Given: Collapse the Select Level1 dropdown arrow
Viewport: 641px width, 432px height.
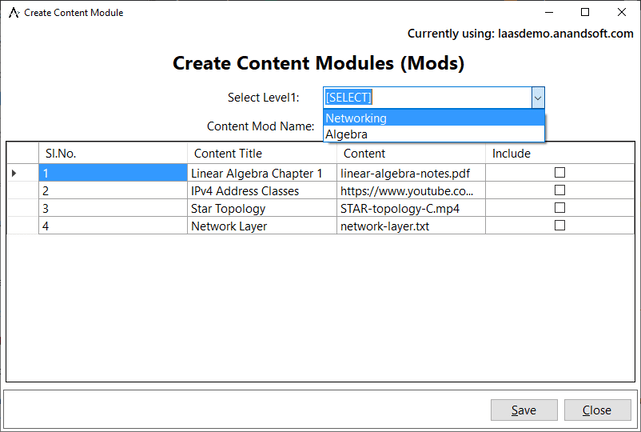Looking at the screenshot, I should coord(537,97).
